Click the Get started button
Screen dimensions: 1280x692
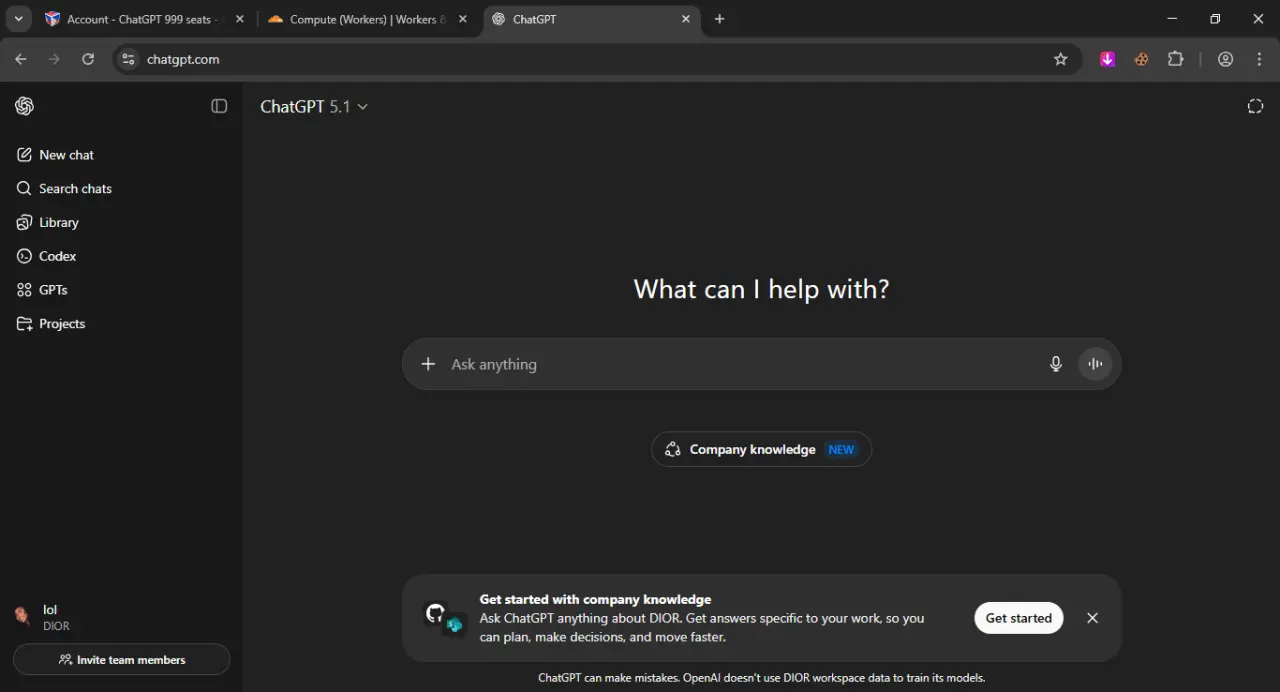pyautogui.click(x=1019, y=618)
